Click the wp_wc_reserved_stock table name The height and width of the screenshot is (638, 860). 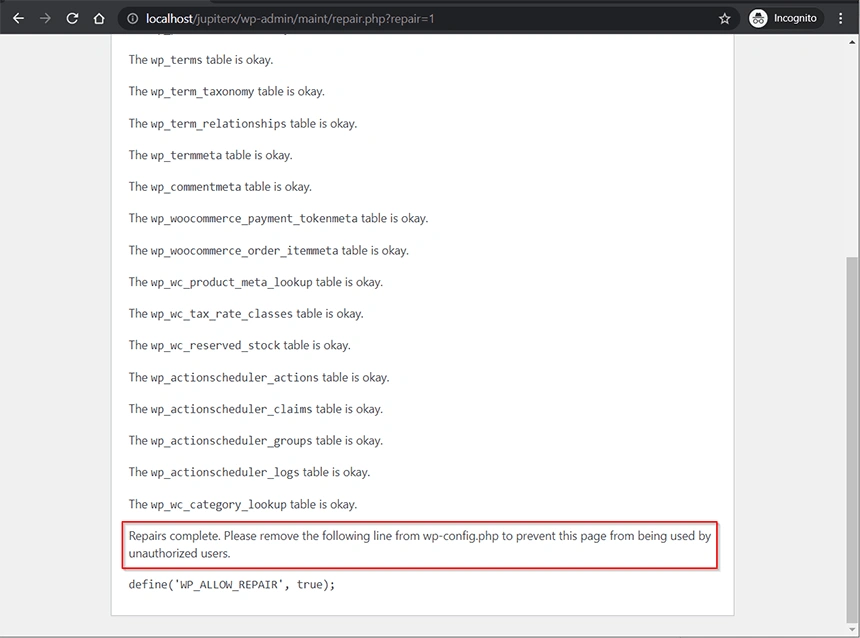[x=215, y=346]
